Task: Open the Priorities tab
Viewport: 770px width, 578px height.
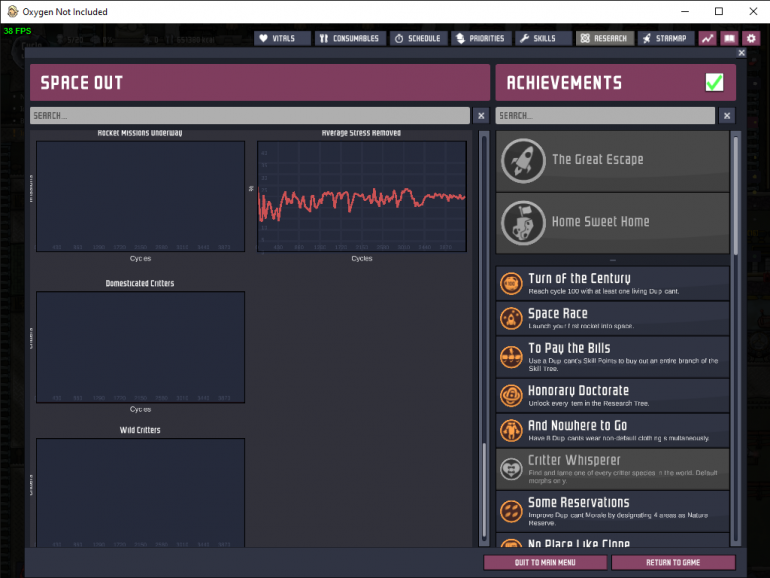Action: coord(481,38)
